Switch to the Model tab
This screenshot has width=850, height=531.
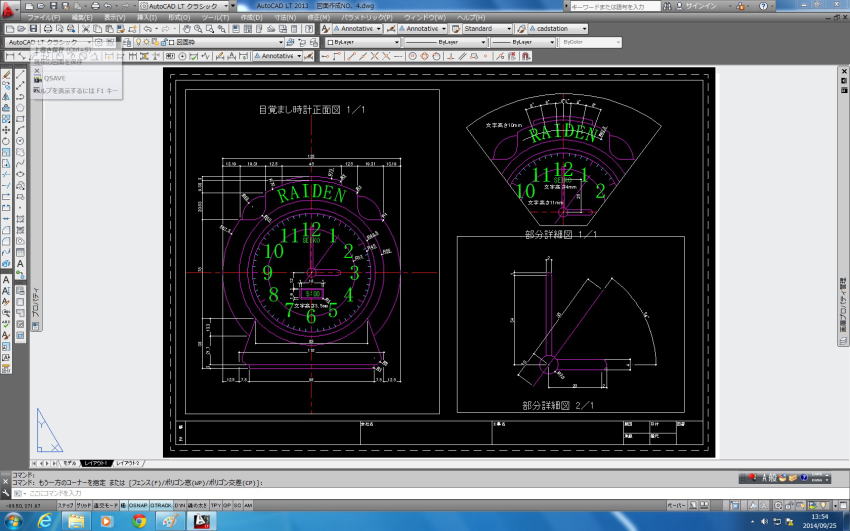[69, 463]
